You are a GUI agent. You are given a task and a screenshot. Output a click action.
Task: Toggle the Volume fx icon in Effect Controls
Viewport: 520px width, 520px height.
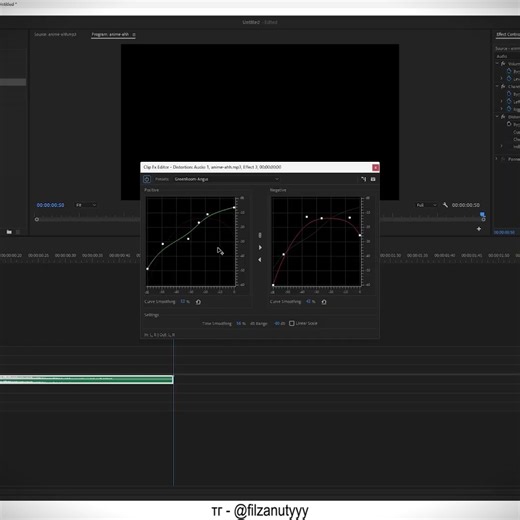tap(503, 63)
